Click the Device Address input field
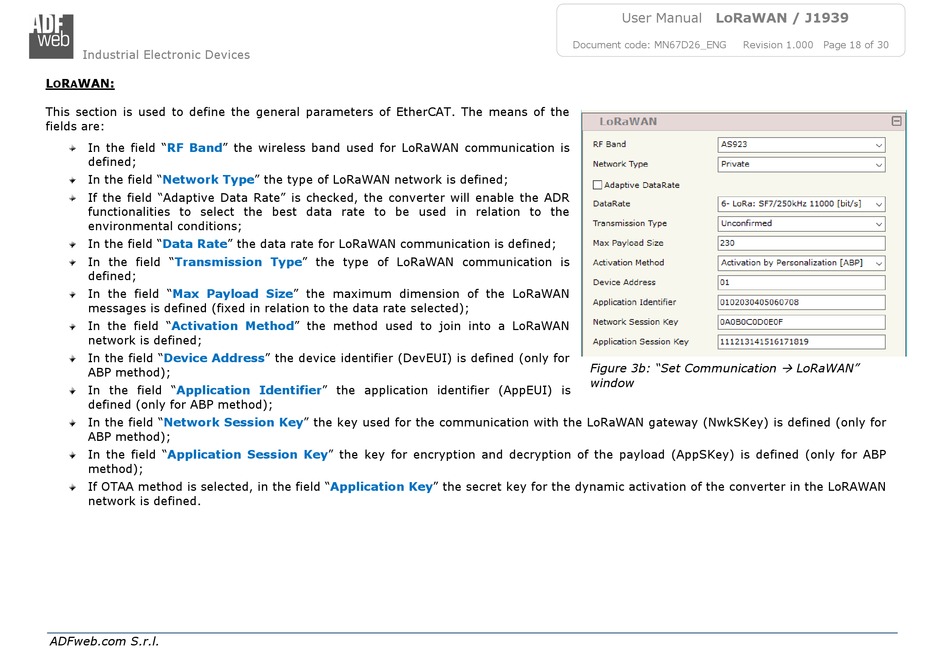This screenshot has height=659, width=950. pyautogui.click(x=801, y=283)
